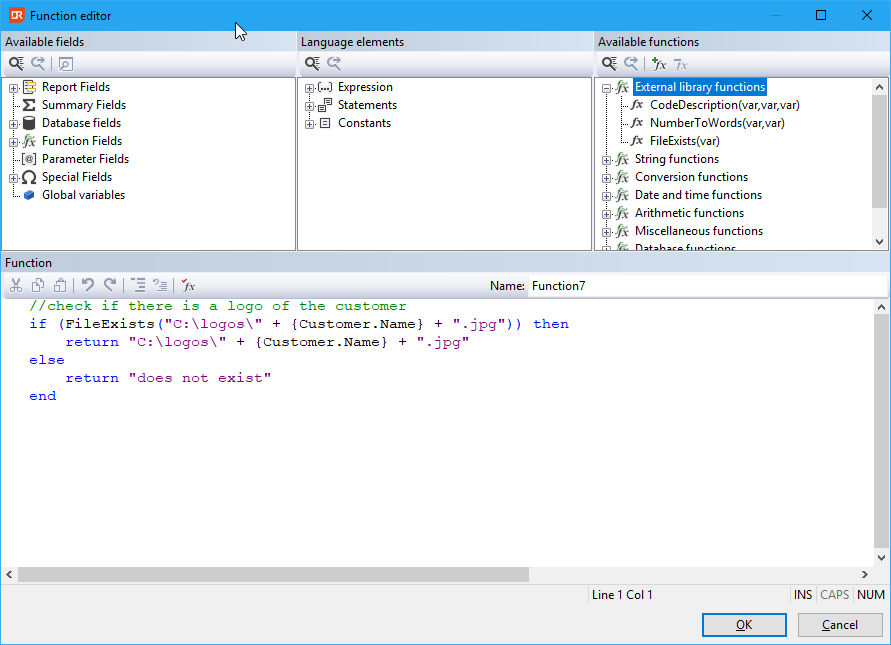This screenshot has width=891, height=645.
Task: Expand the Special Fields tree node
Action: pyautogui.click(x=14, y=178)
